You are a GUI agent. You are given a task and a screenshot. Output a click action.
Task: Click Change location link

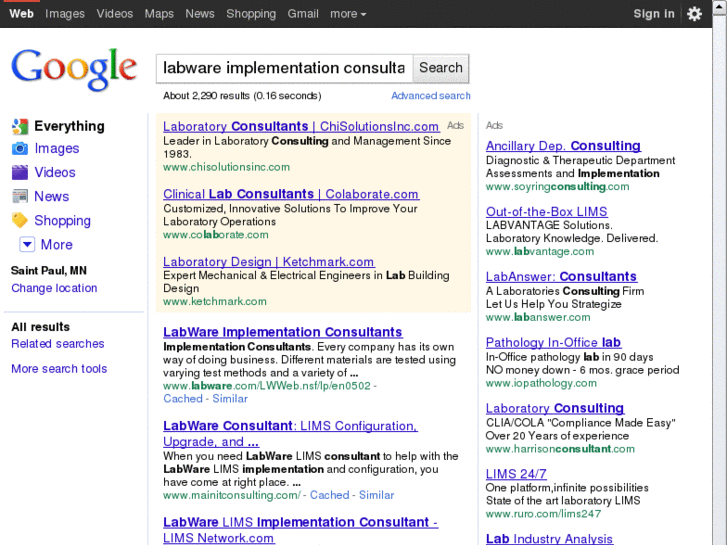[x=54, y=288]
